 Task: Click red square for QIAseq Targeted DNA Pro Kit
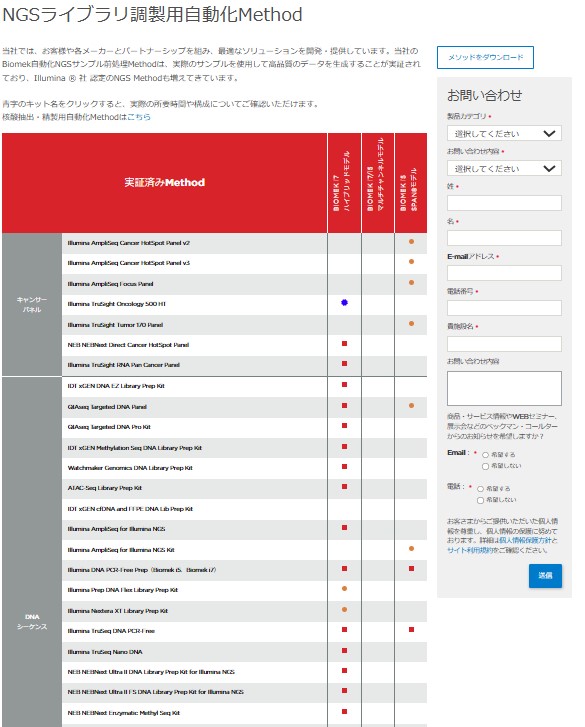344,425
